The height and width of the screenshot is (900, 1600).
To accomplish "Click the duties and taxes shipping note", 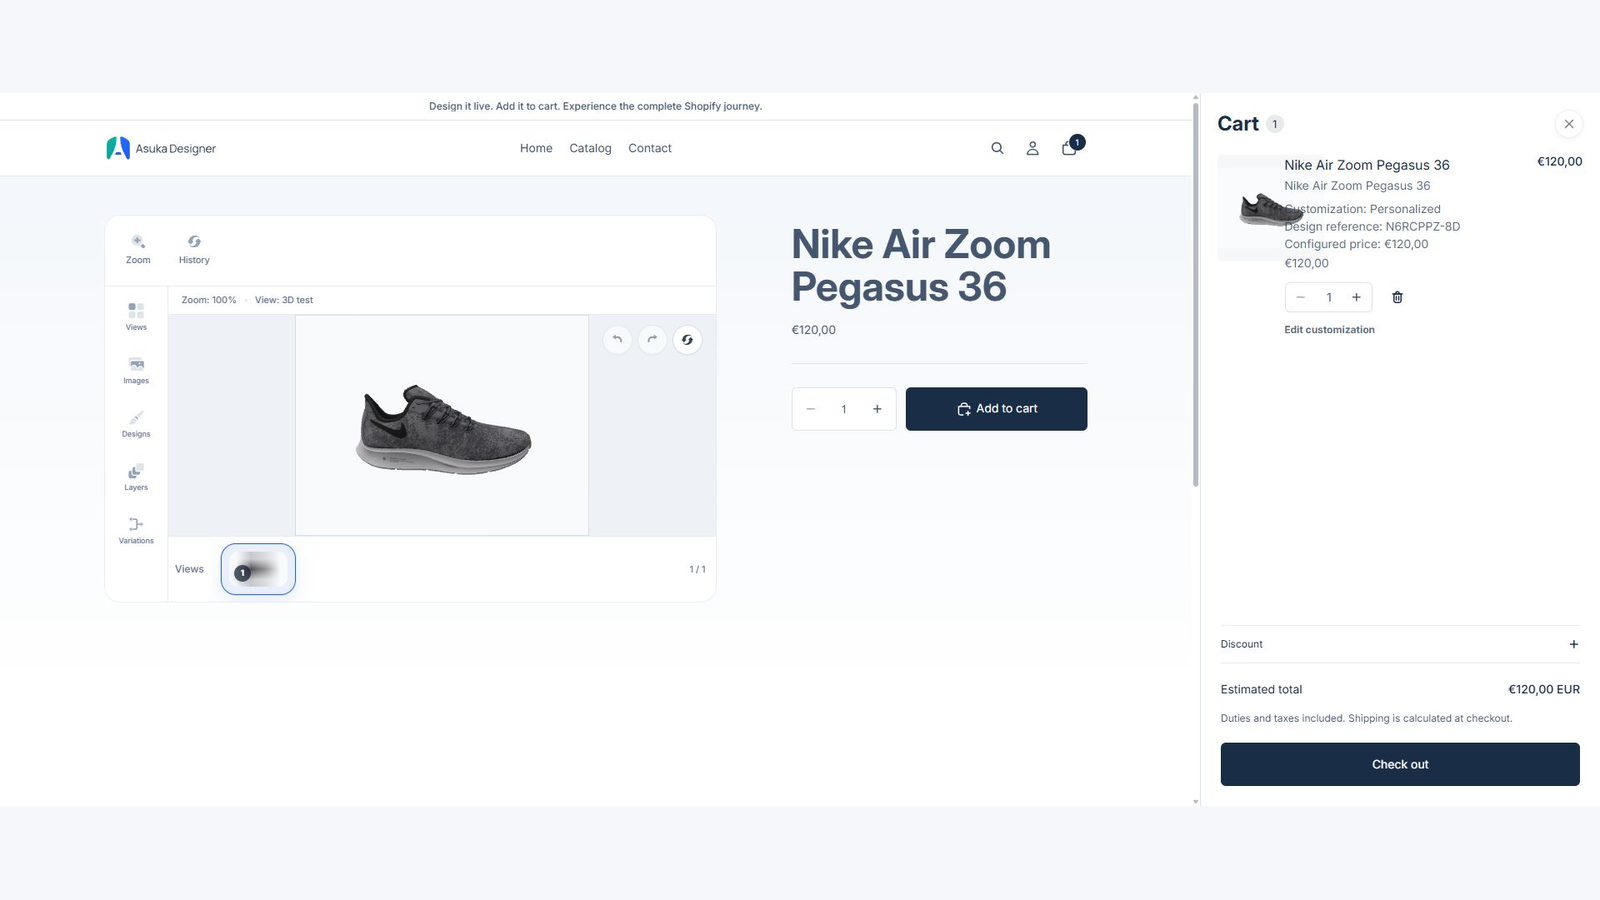I will coord(1366,718).
